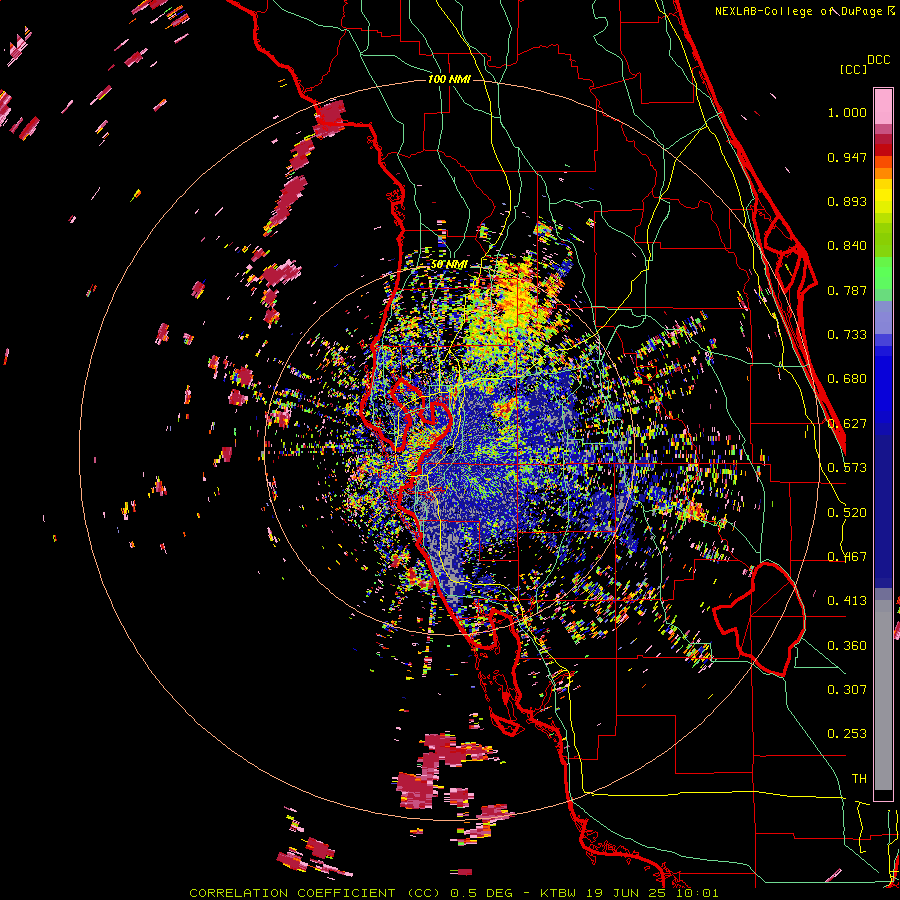Select the 0.307 legend value
Viewport: 900px width, 900px height.
847,690
